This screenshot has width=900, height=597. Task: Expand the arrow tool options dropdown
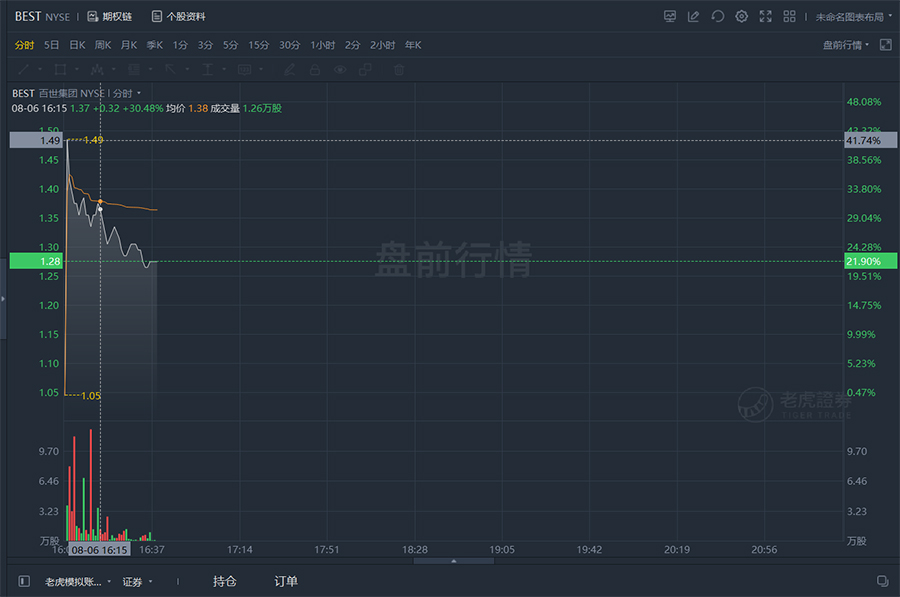click(187, 69)
